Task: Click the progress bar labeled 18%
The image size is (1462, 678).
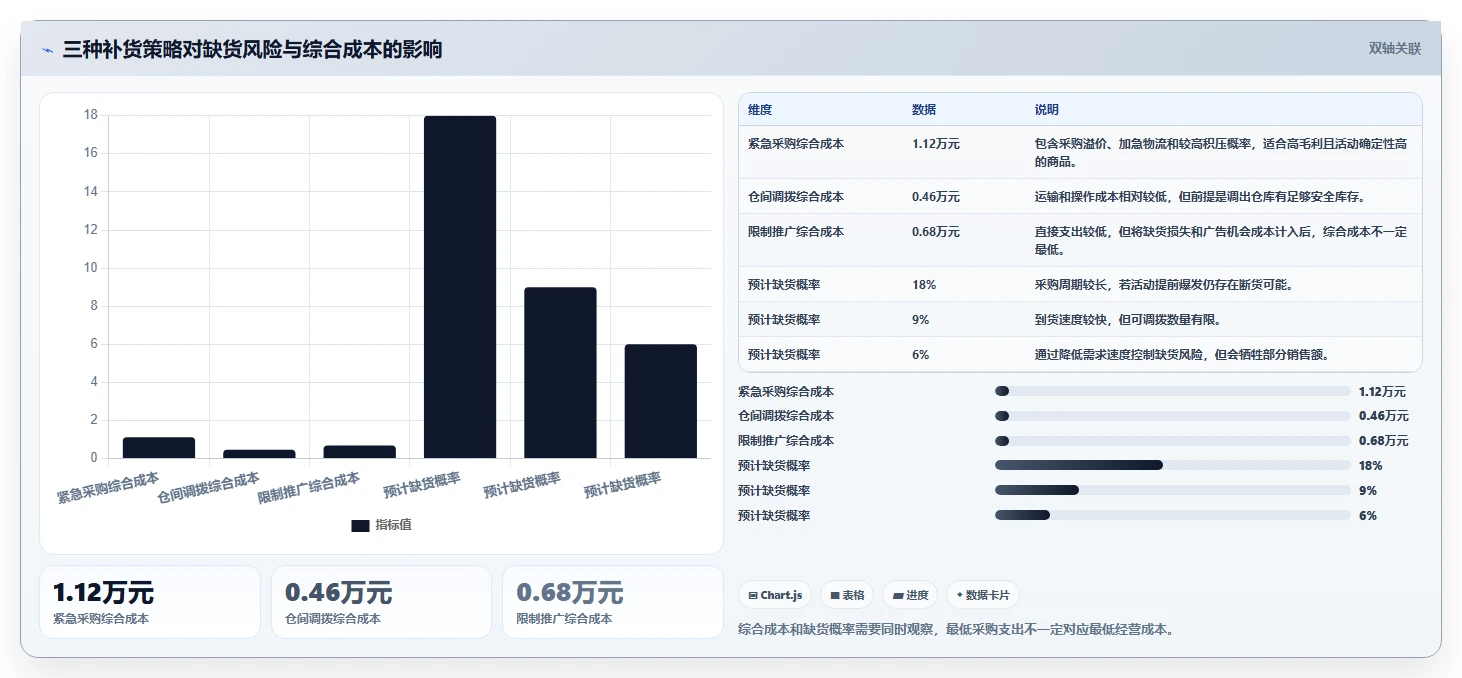Action: click(1172, 465)
